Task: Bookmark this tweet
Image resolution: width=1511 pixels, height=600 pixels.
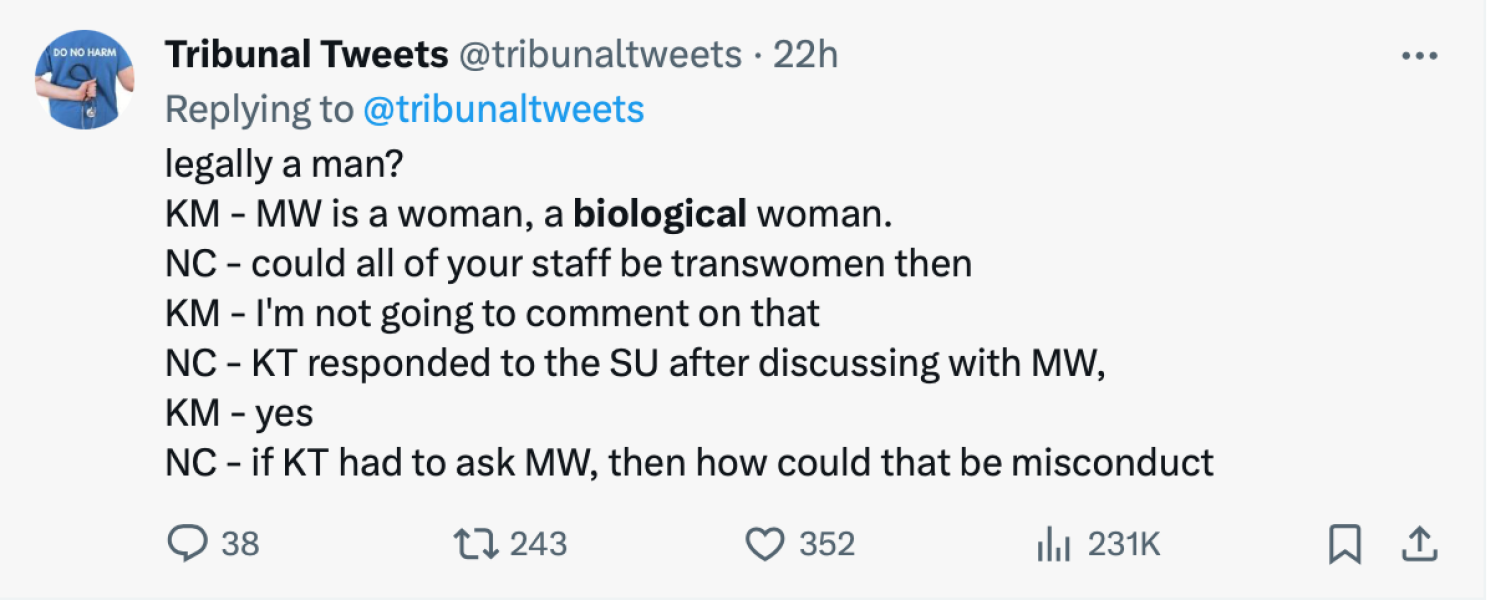Action: click(x=1345, y=545)
